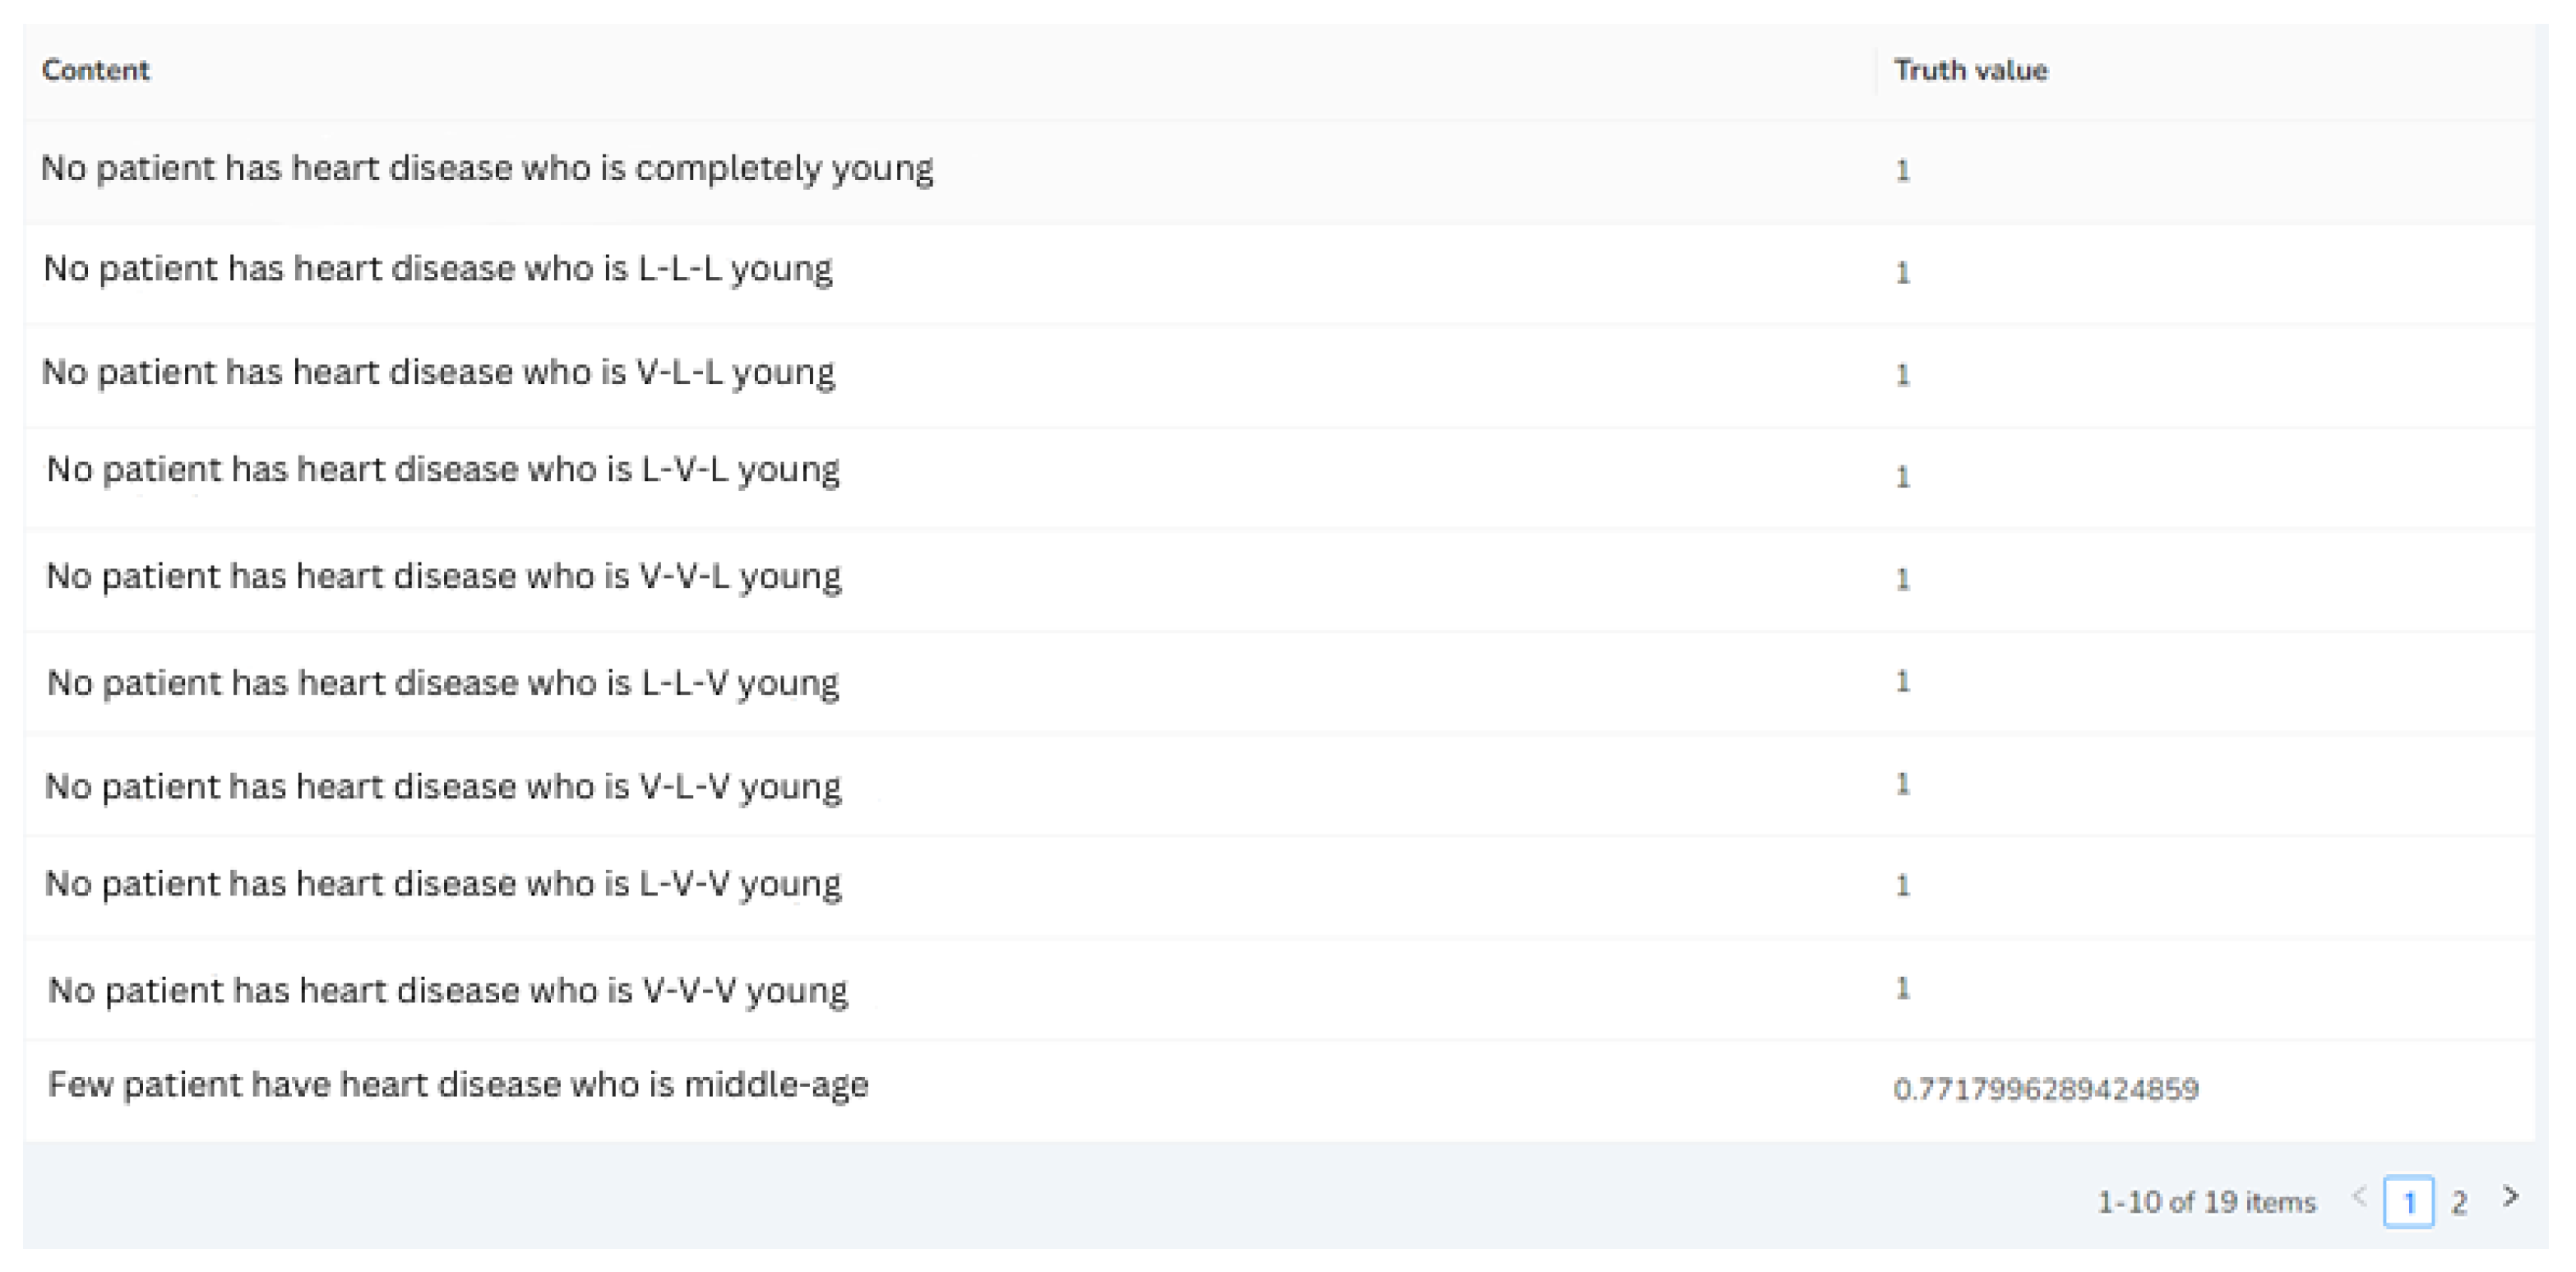Select the 'L-V-V young' statement row
Viewport: 2576px width, 1272px height.
tap(443, 884)
